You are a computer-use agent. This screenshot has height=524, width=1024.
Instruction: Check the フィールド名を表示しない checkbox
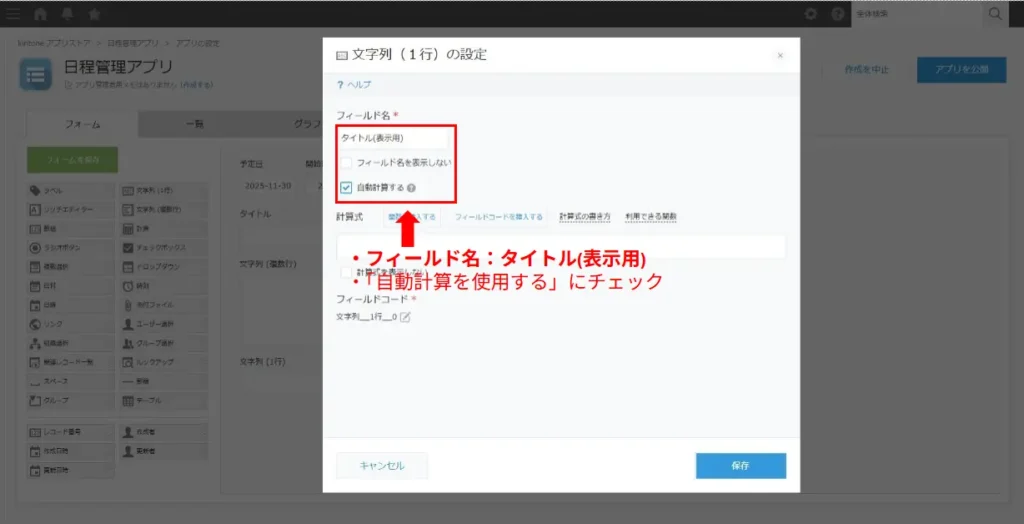[346, 162]
